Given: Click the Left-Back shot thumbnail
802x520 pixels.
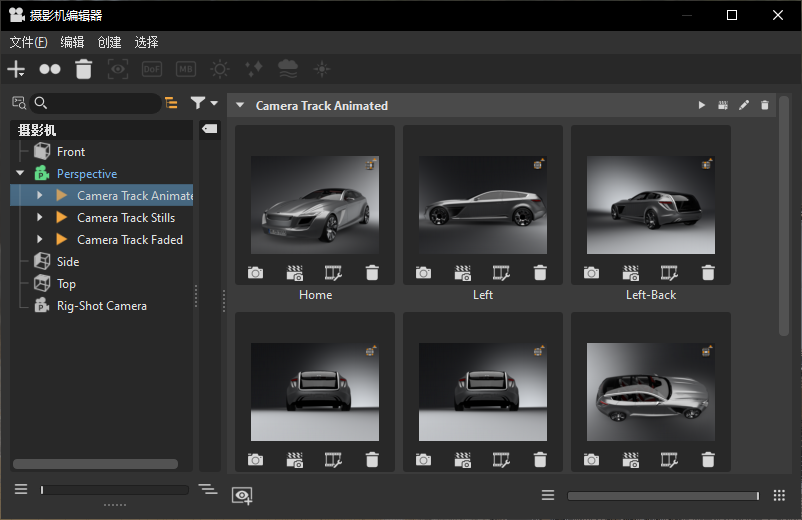Looking at the screenshot, I should coord(651,205).
